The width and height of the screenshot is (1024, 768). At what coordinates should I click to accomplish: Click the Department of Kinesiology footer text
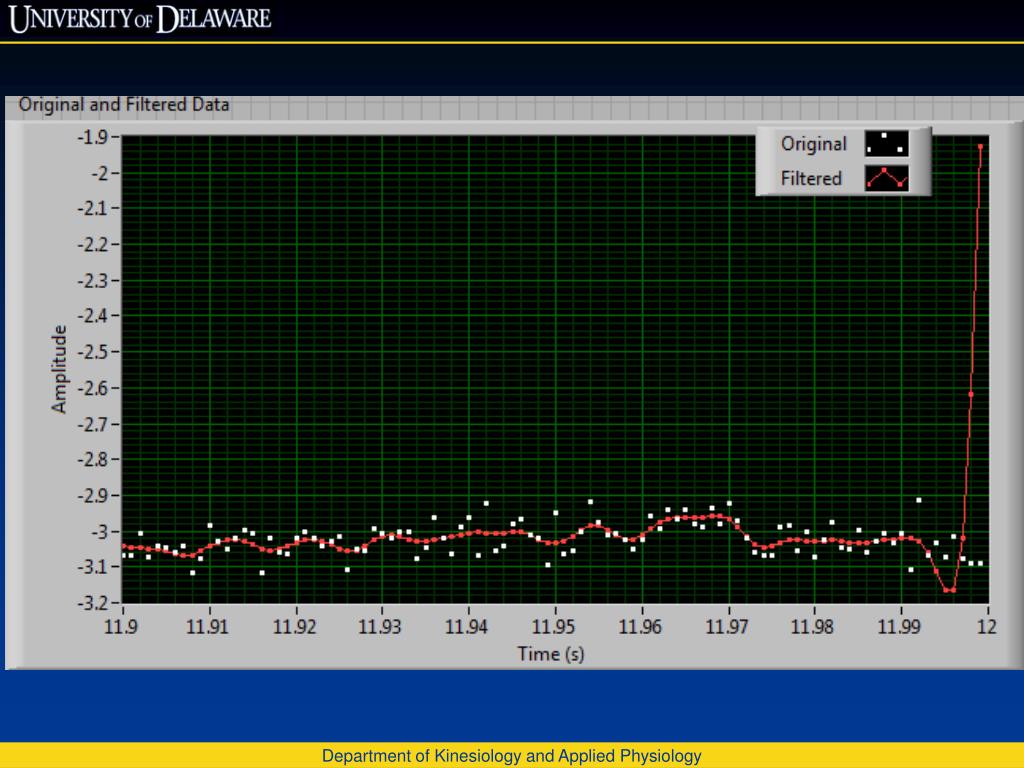pos(511,756)
